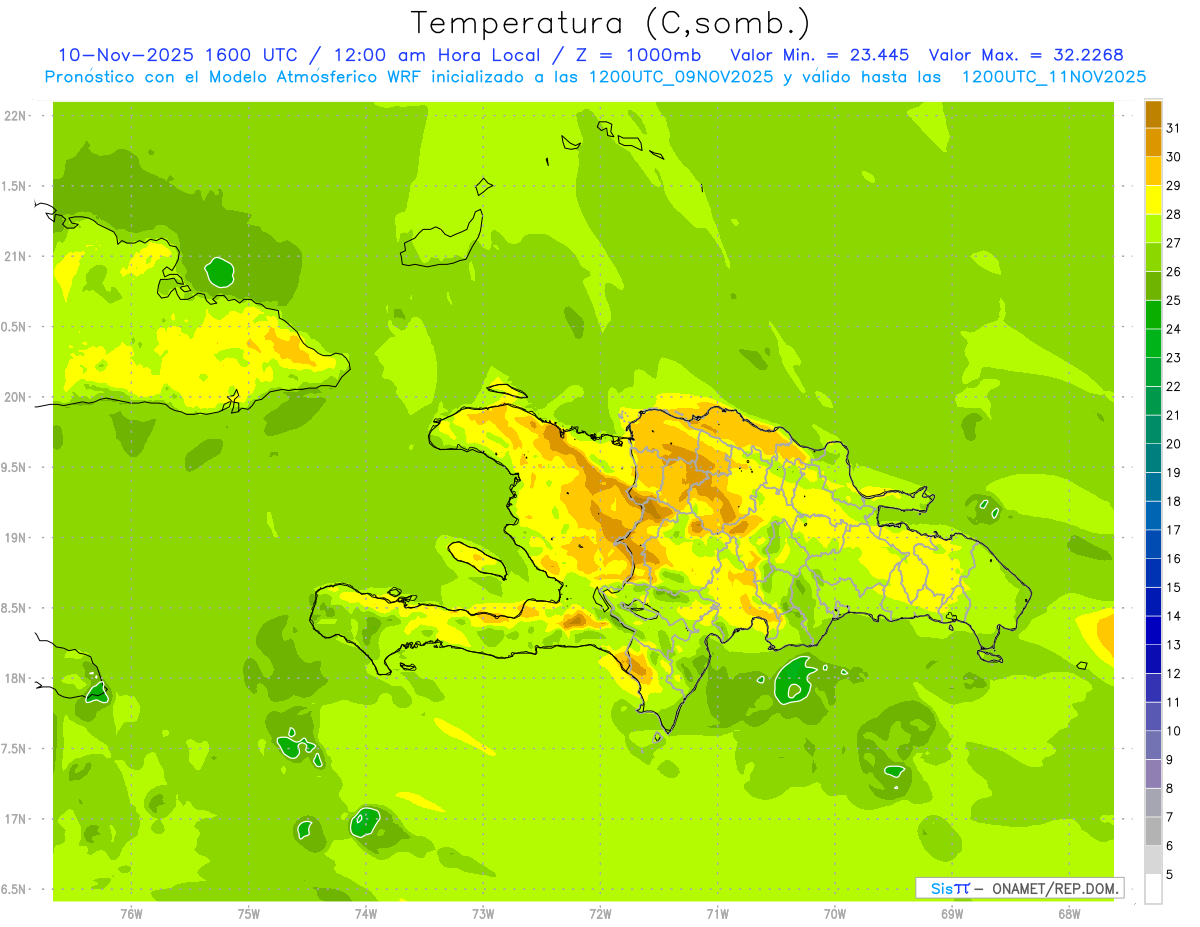Click the bottom legend value "5"
This screenshot has width=1200, height=927.
click(1170, 875)
